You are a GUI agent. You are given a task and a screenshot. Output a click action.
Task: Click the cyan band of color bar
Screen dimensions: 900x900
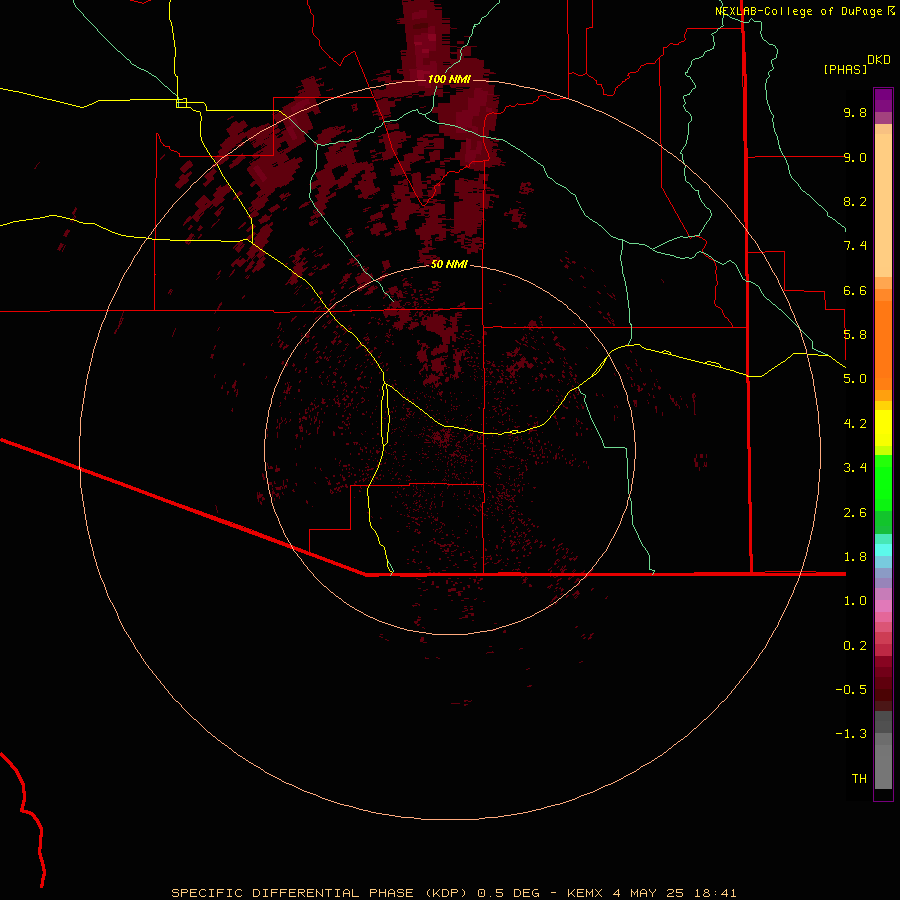click(x=883, y=550)
